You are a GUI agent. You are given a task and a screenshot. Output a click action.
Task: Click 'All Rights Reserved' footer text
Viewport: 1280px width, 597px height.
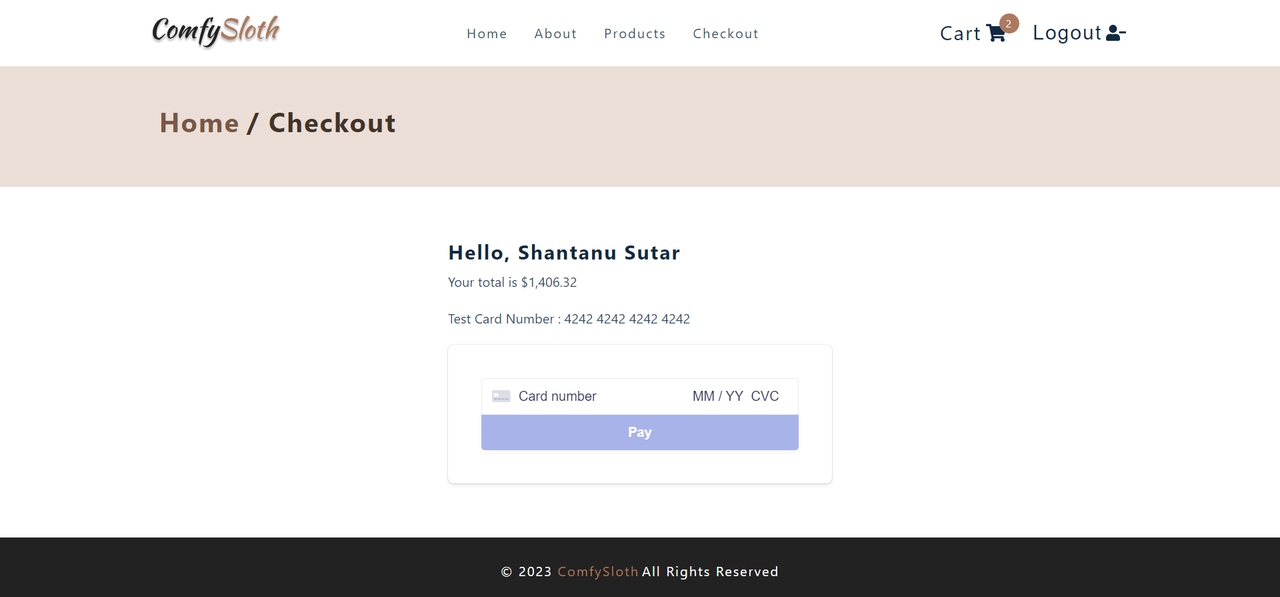coord(710,572)
